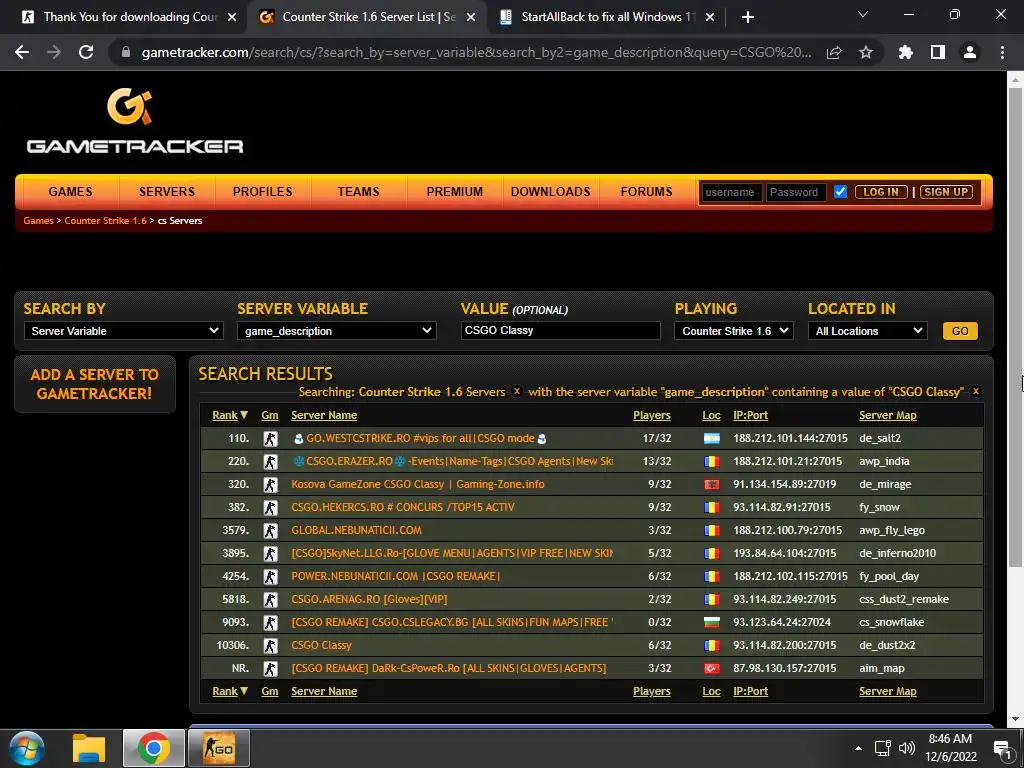Sort by Rank in bottom header
Image resolution: width=1024 pixels, height=768 pixels.
point(230,691)
